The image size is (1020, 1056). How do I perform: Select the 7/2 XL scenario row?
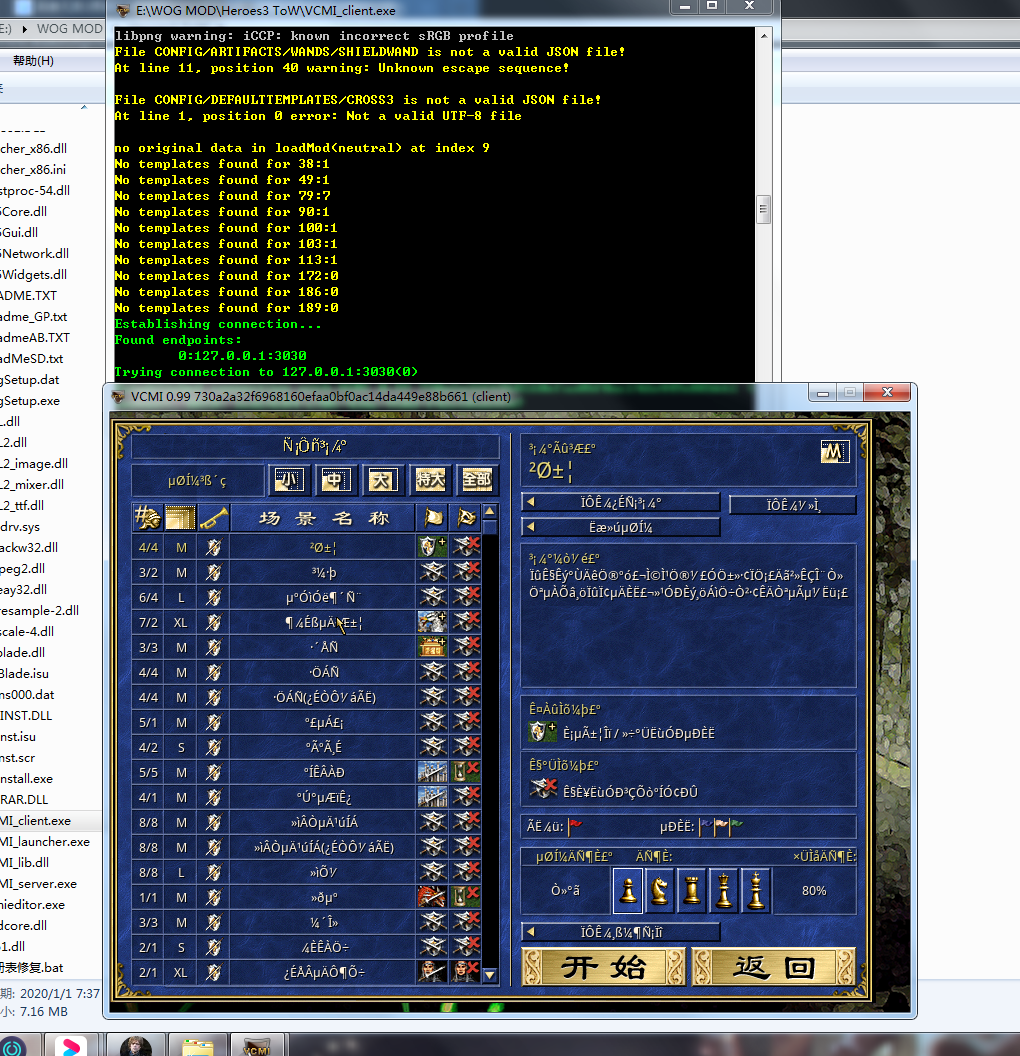click(x=306, y=622)
